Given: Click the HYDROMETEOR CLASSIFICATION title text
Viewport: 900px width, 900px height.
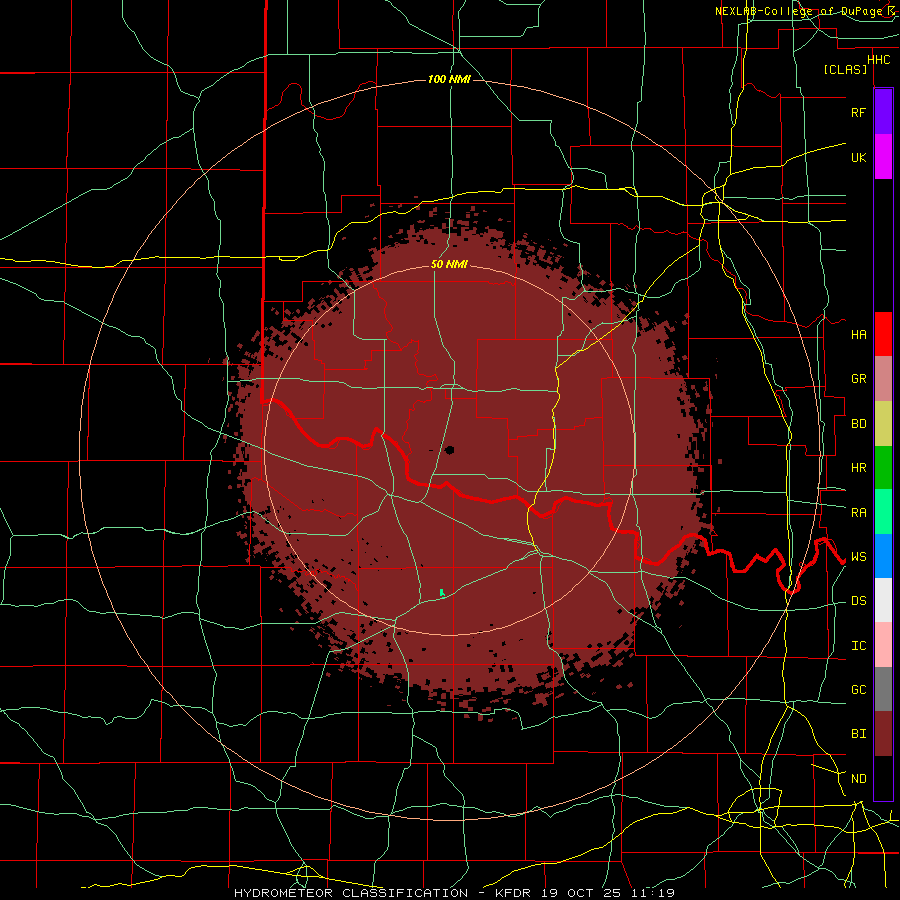Looking at the screenshot, I should [351, 893].
